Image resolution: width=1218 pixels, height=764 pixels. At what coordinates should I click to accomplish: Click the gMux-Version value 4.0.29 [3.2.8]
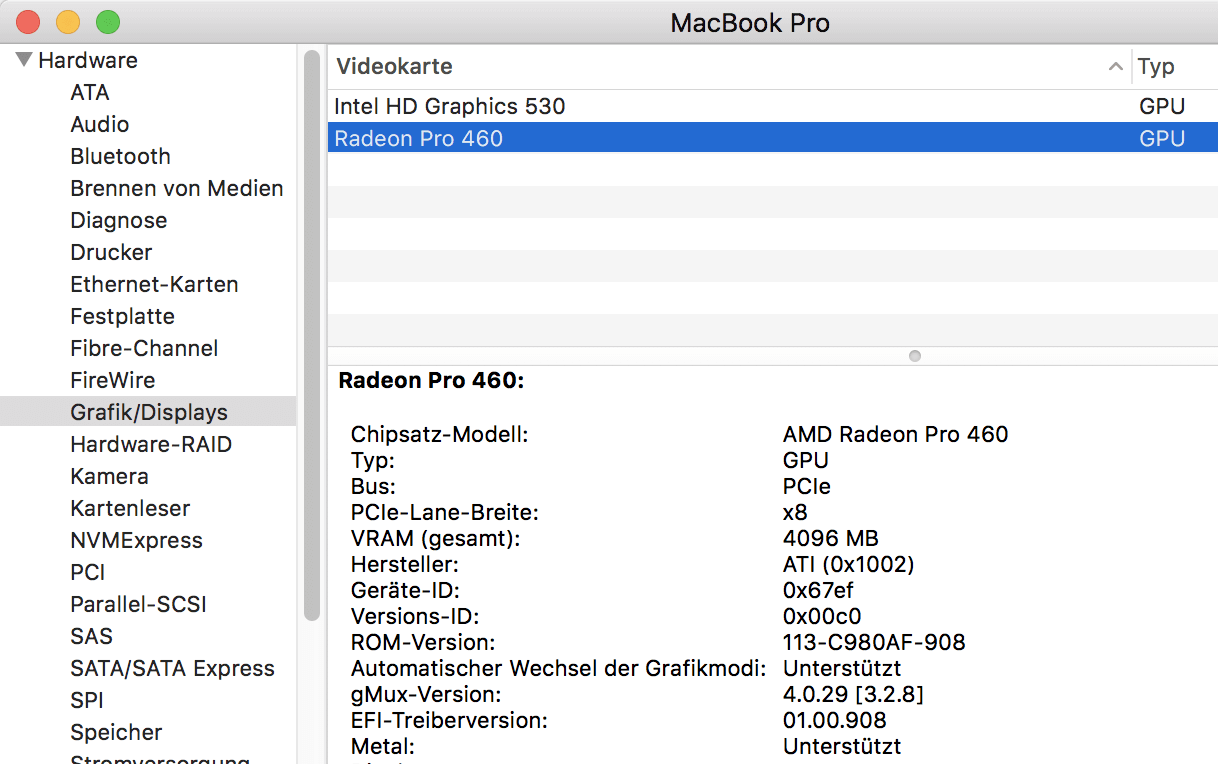[853, 694]
